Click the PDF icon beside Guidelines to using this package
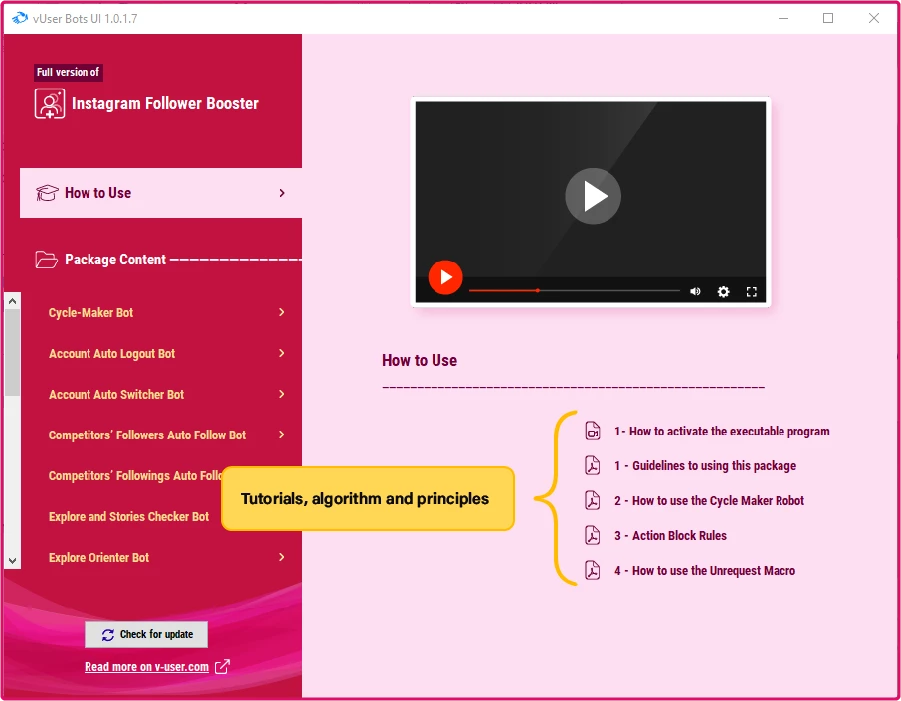The image size is (901, 701). coord(592,465)
